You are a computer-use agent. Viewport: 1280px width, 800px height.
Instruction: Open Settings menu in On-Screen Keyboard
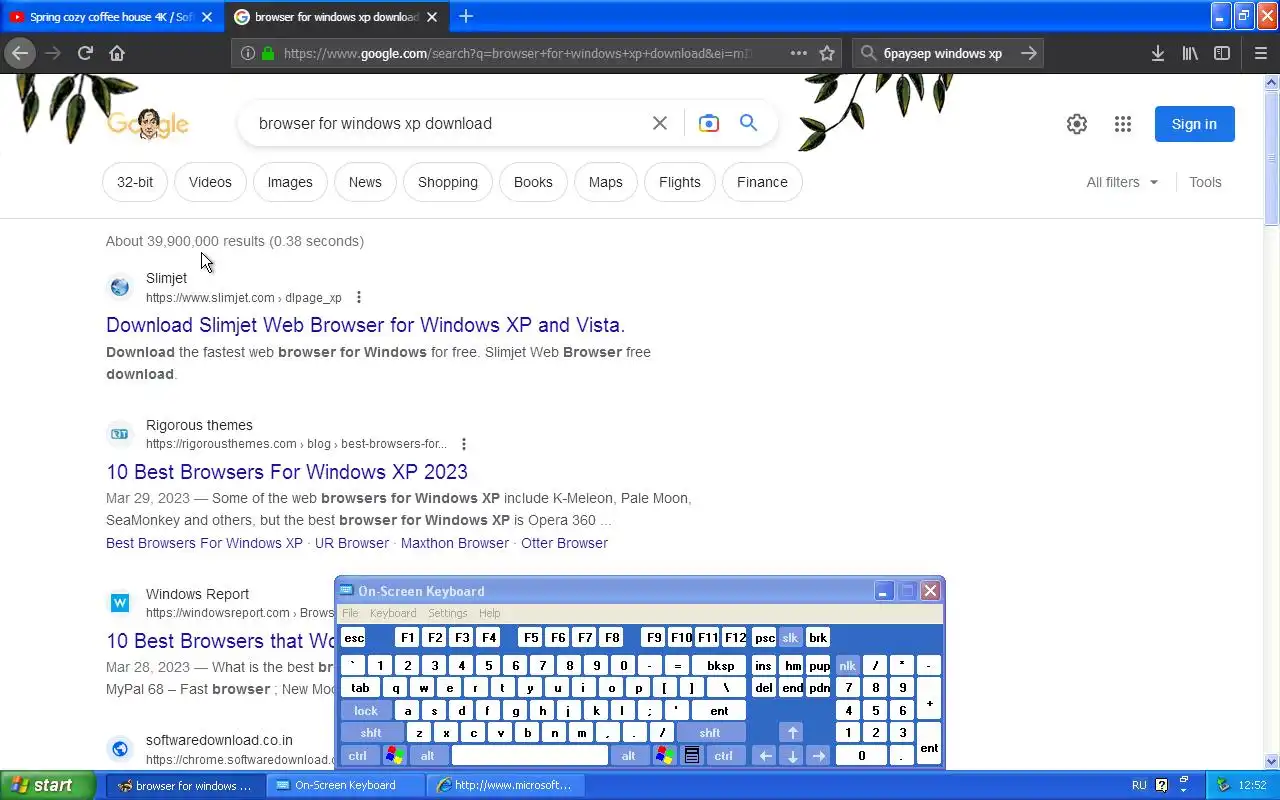click(x=448, y=613)
